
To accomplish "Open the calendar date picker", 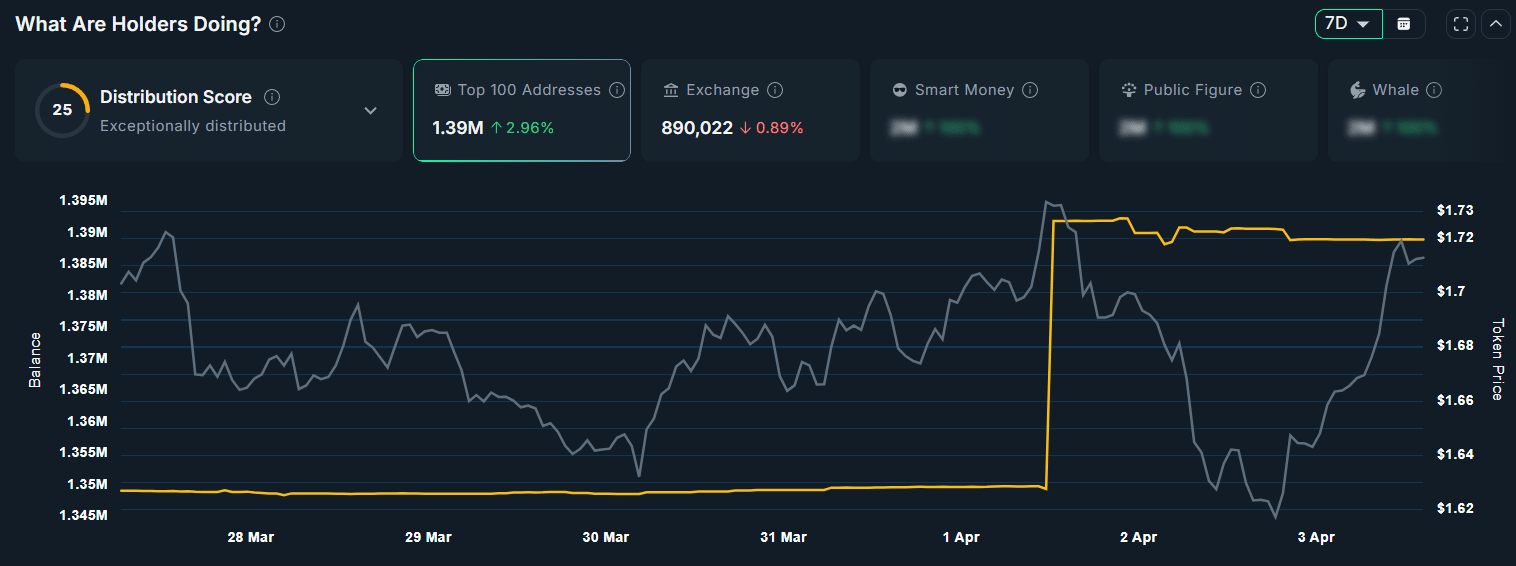I will click(1404, 24).
